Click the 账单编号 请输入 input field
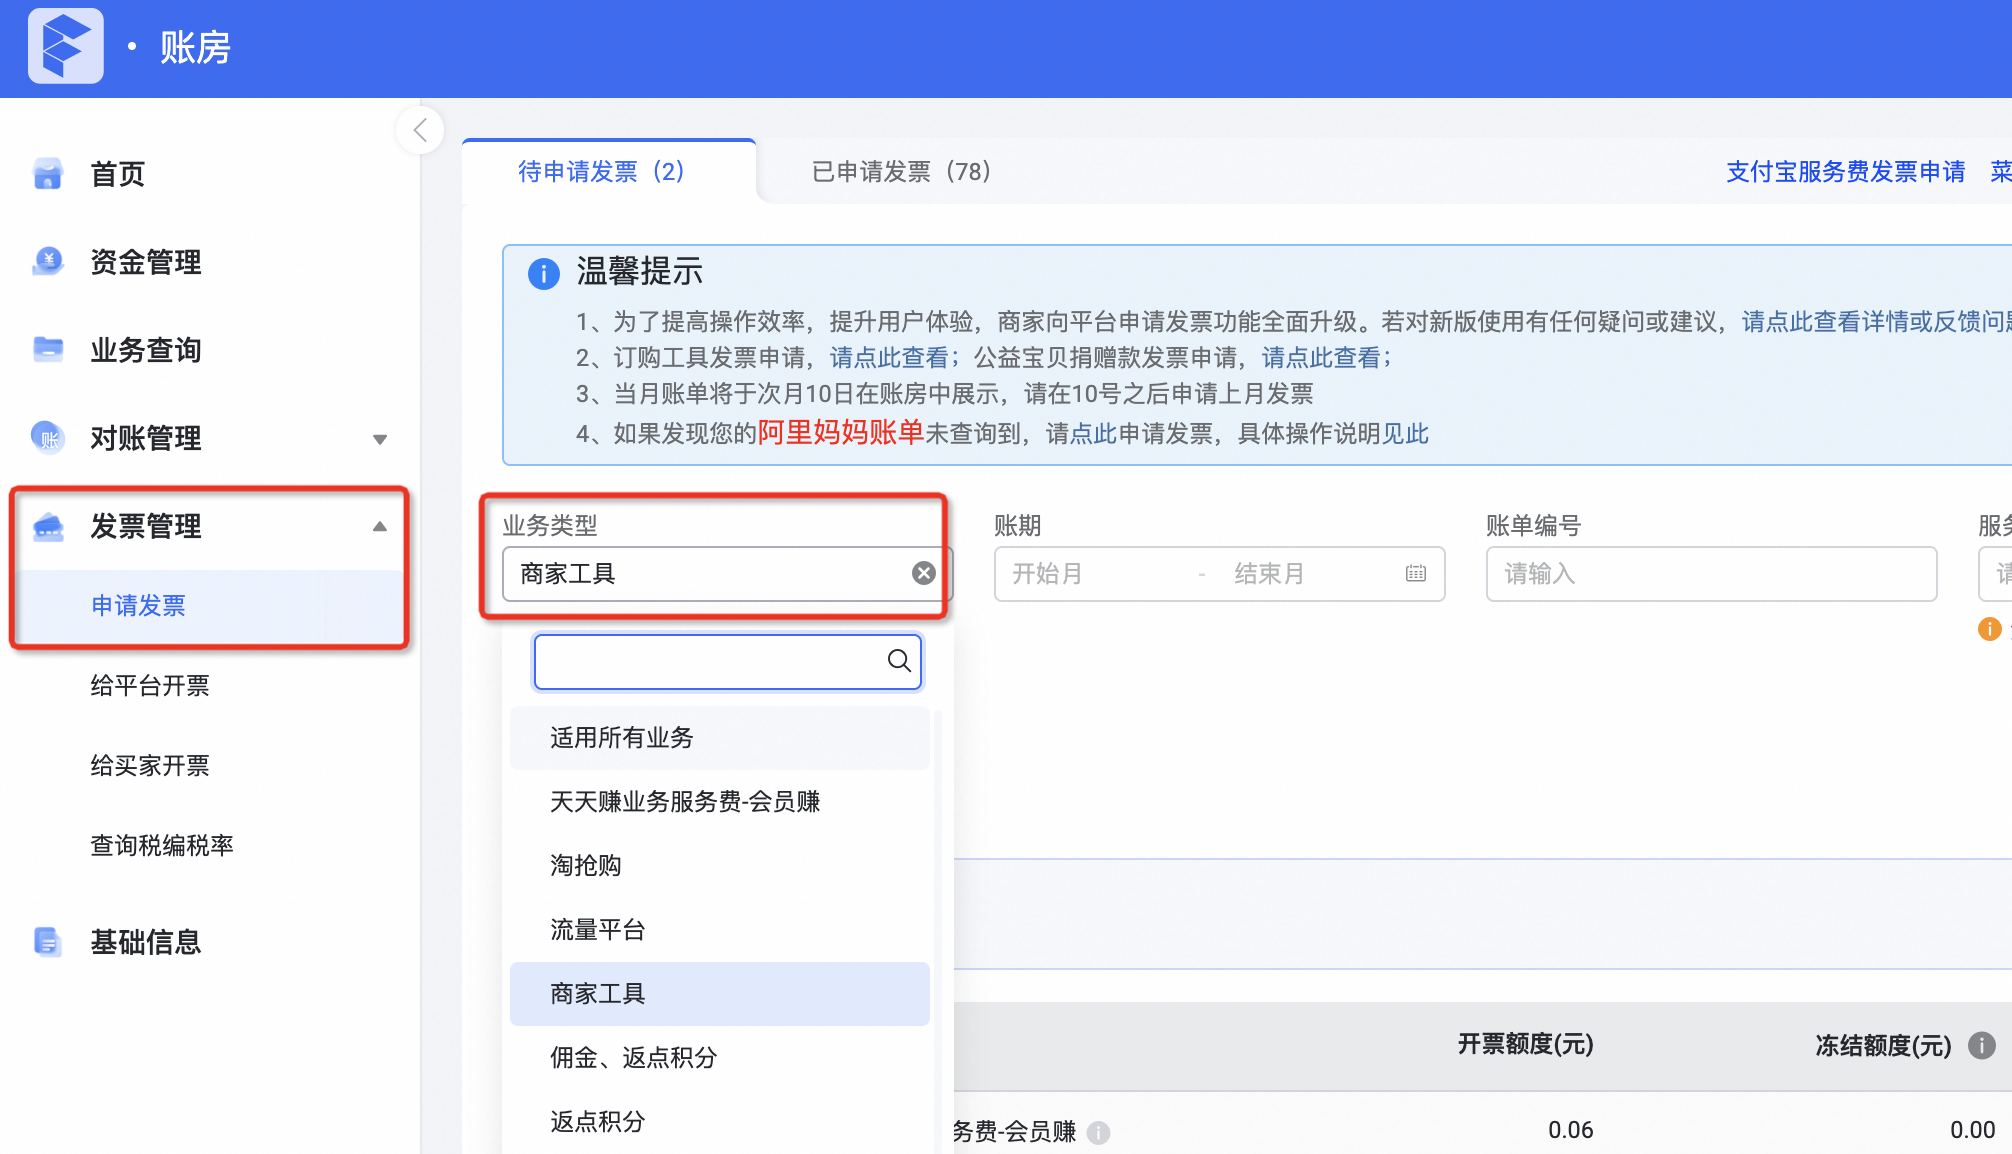2012x1154 pixels. point(1711,574)
